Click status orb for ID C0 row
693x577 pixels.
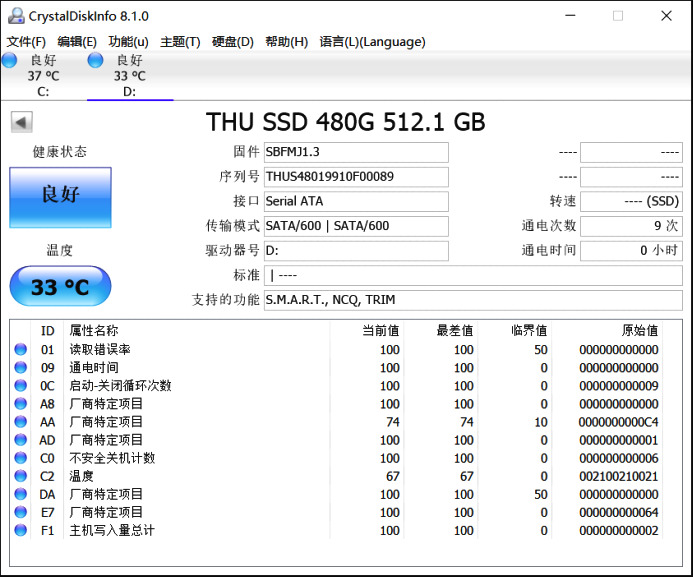(20, 458)
